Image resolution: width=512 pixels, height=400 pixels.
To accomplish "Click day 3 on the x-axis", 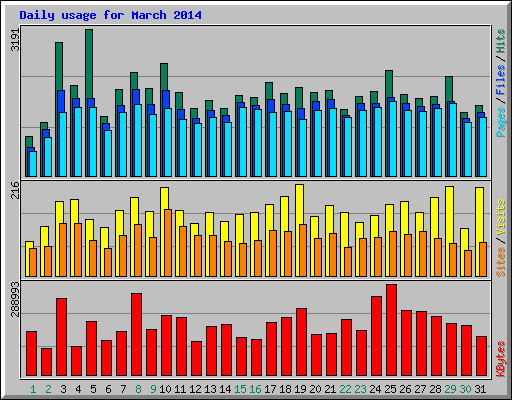I will (x=63, y=389).
